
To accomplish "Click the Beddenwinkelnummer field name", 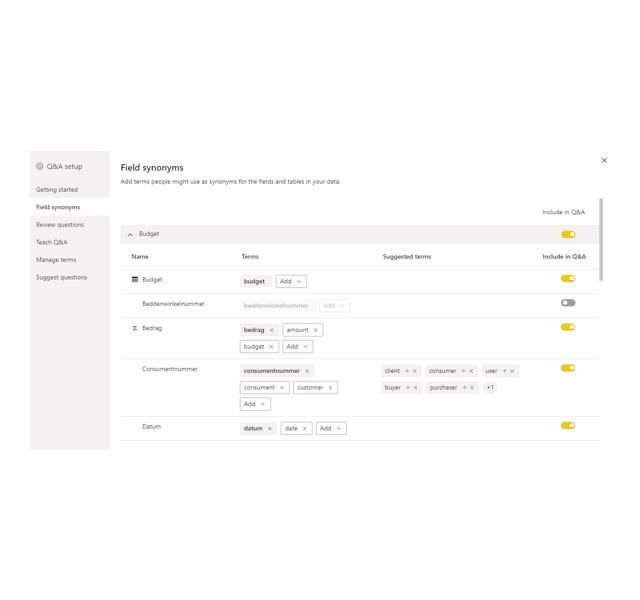I will 173,304.
